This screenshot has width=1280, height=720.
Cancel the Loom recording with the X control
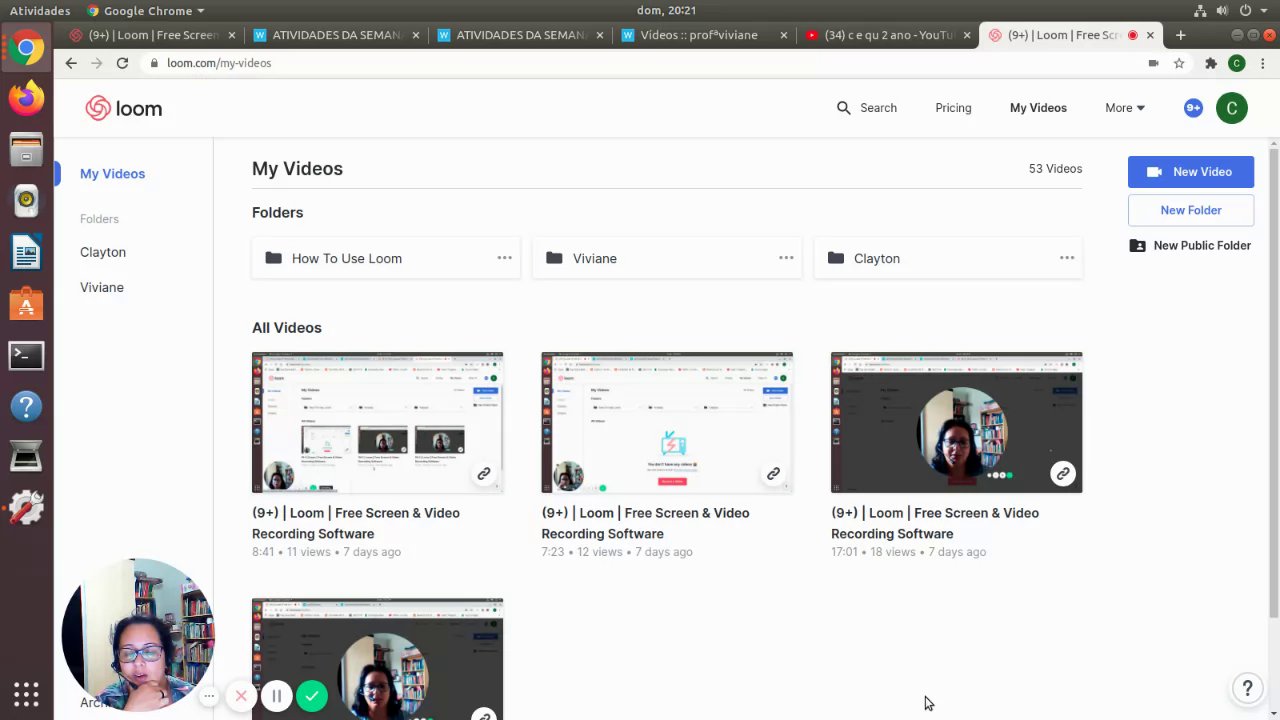point(241,695)
